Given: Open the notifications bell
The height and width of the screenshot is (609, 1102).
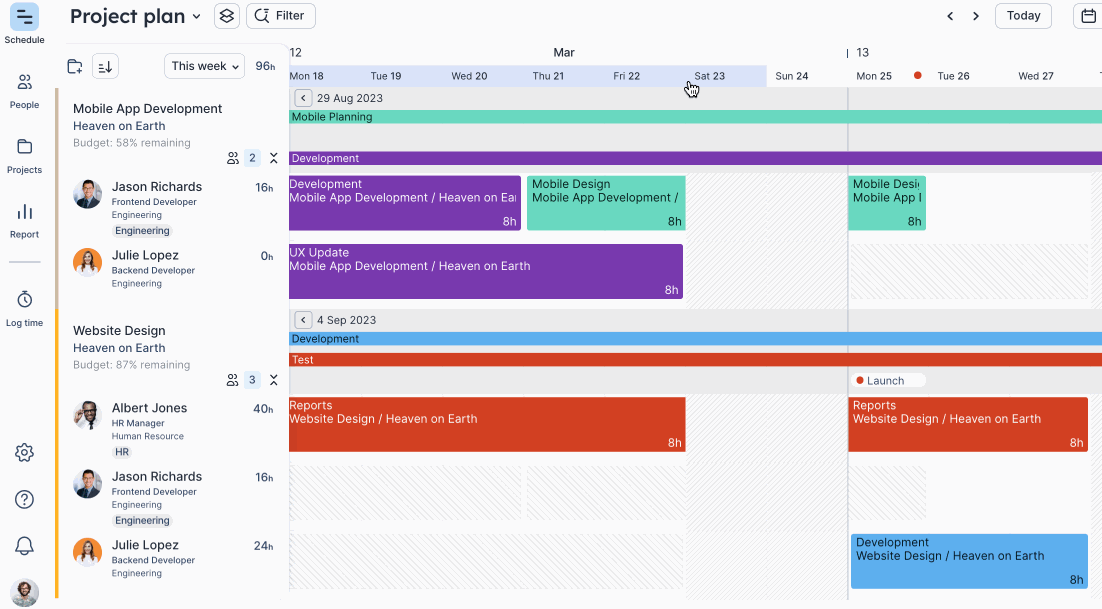Looking at the screenshot, I should click(25, 546).
